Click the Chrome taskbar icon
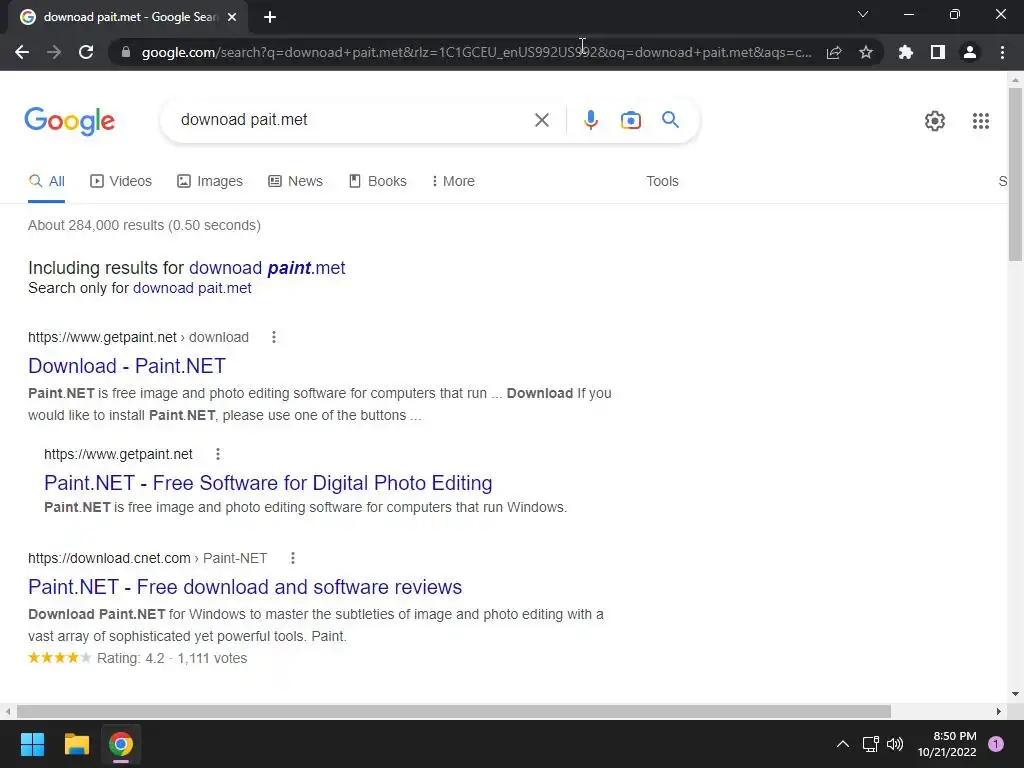 (121, 744)
